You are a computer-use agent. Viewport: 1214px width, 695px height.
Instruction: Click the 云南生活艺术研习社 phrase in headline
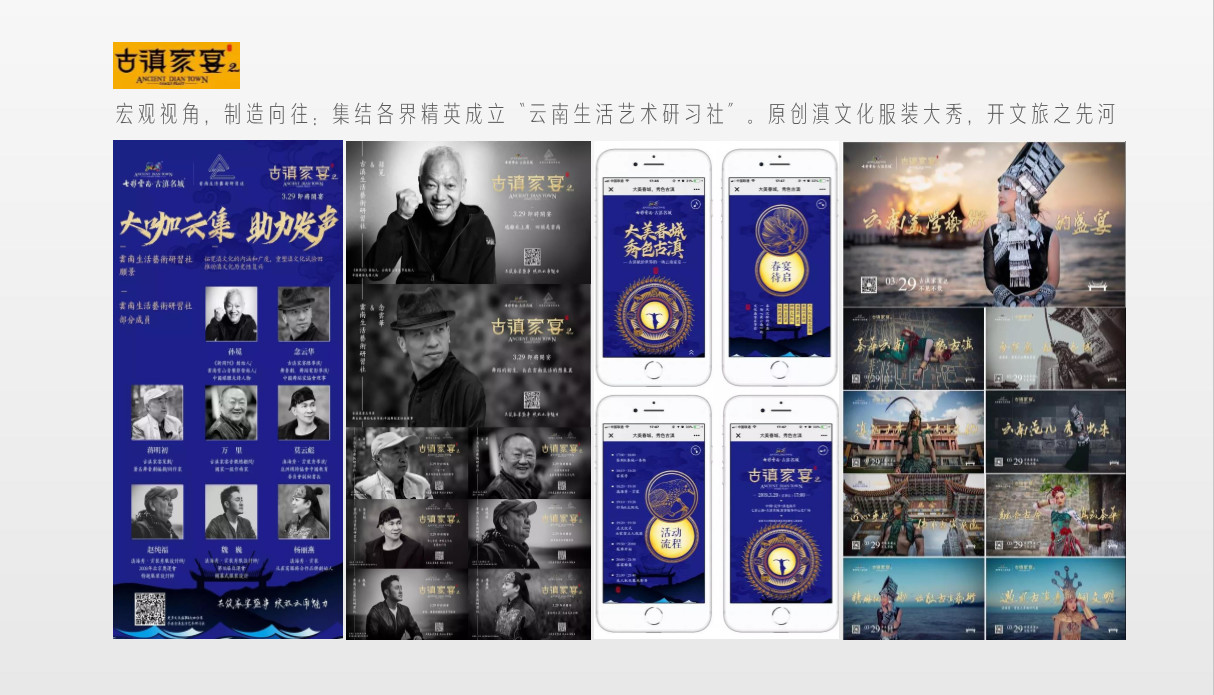tap(626, 114)
